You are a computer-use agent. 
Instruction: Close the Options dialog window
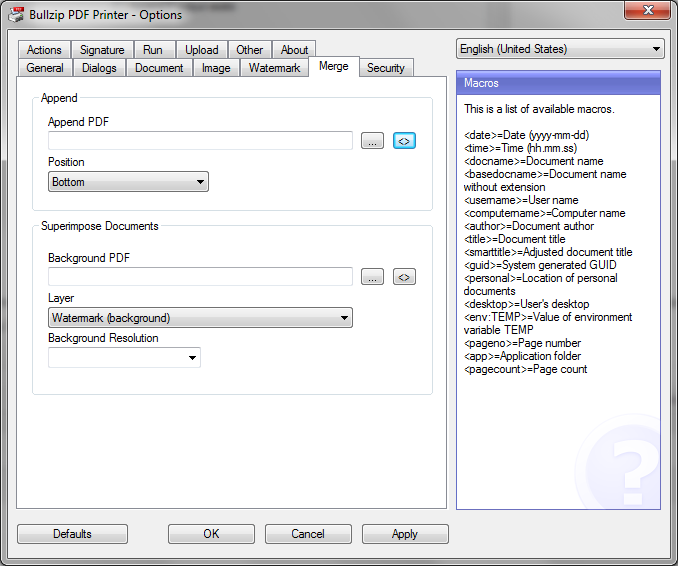coord(648,10)
